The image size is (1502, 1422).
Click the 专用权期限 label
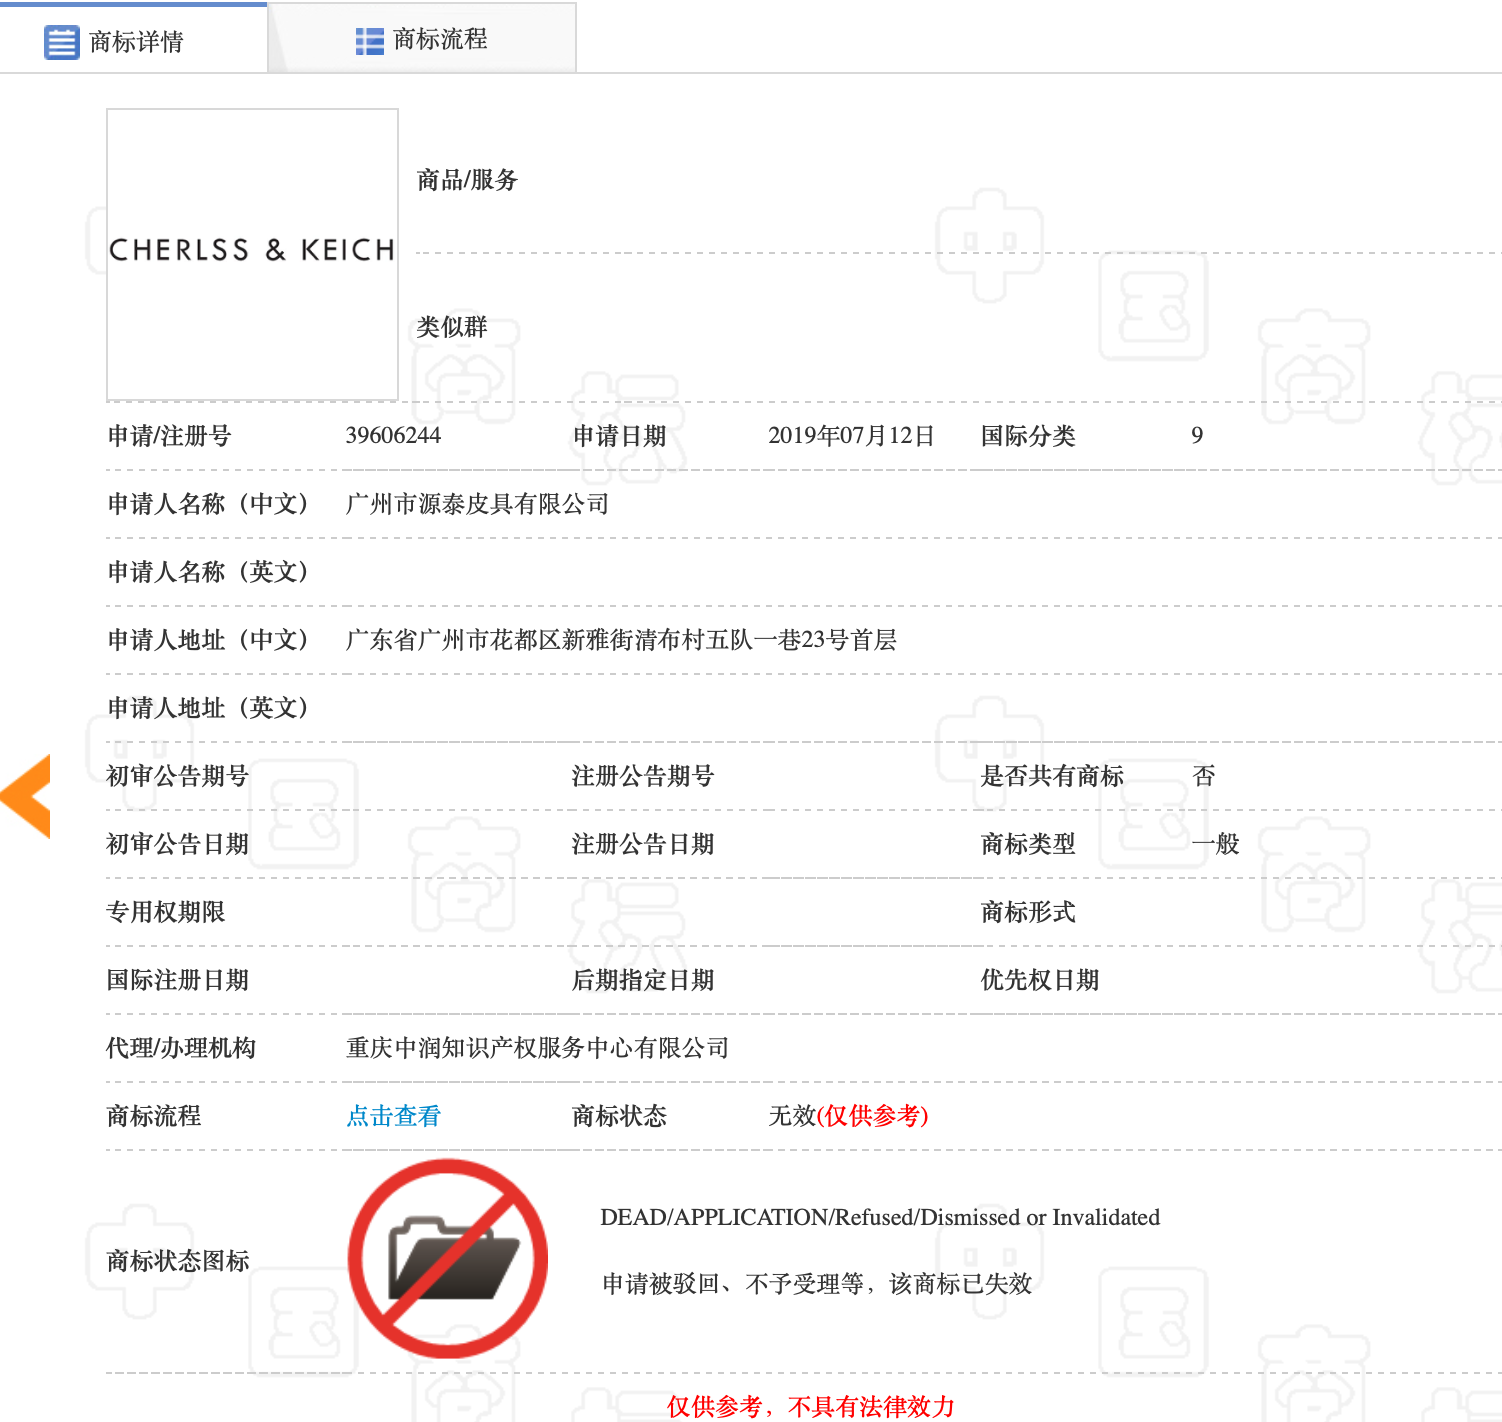pyautogui.click(x=165, y=912)
